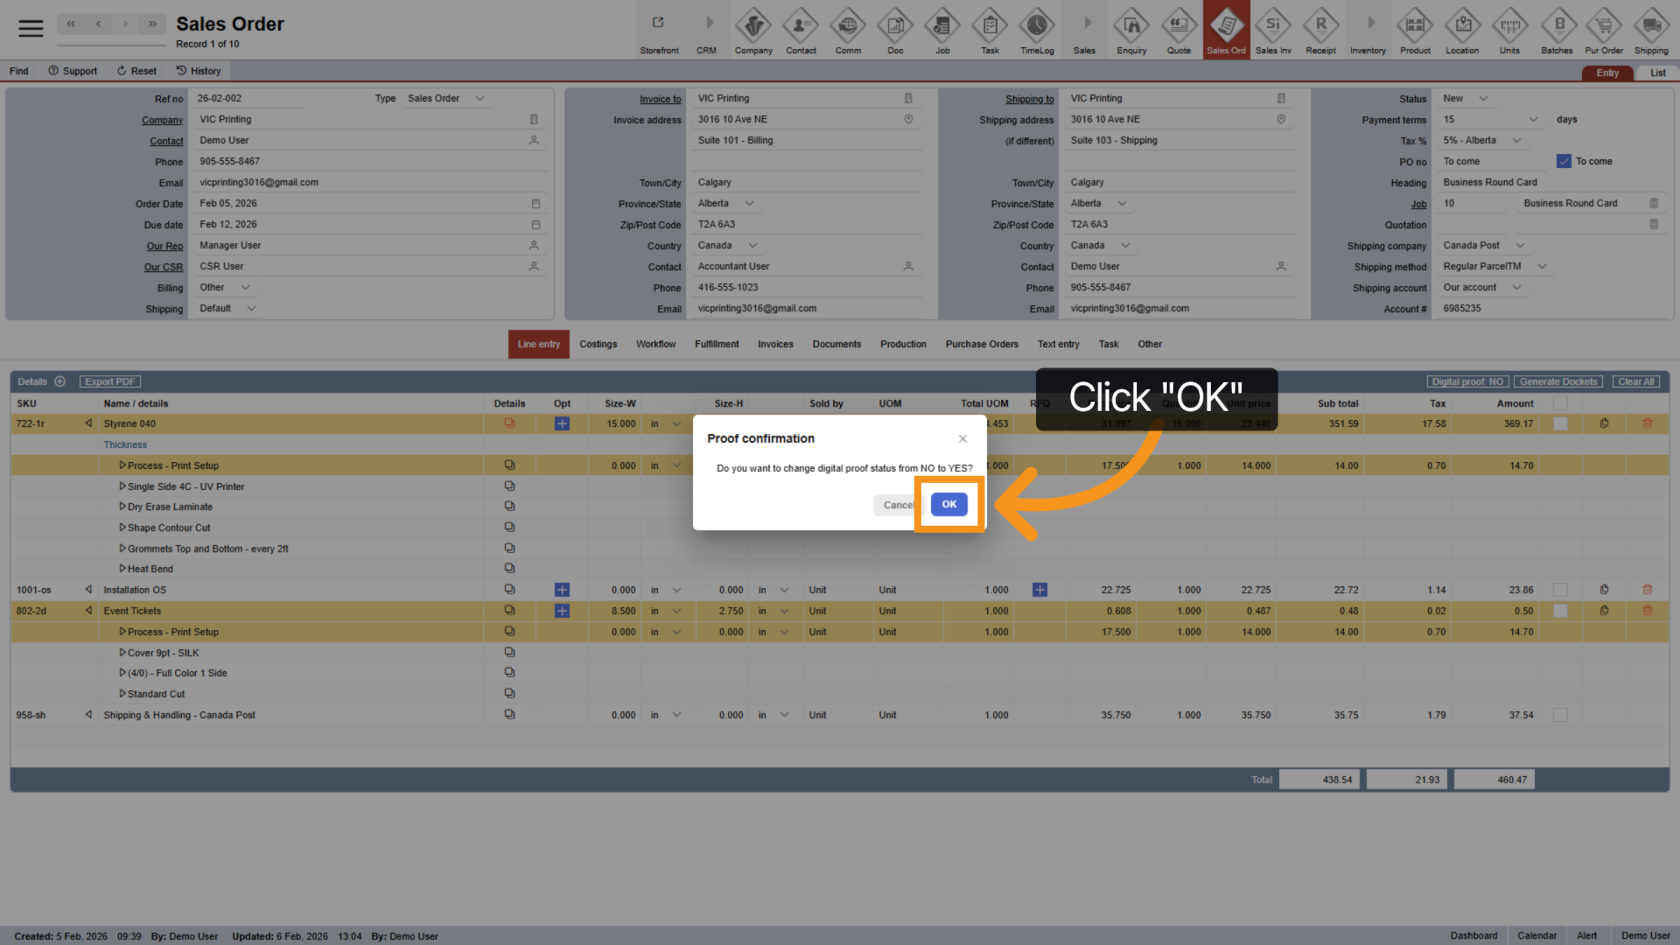The image size is (1680, 945).
Task: Open the TimeLog module icon
Action: coord(1036,31)
